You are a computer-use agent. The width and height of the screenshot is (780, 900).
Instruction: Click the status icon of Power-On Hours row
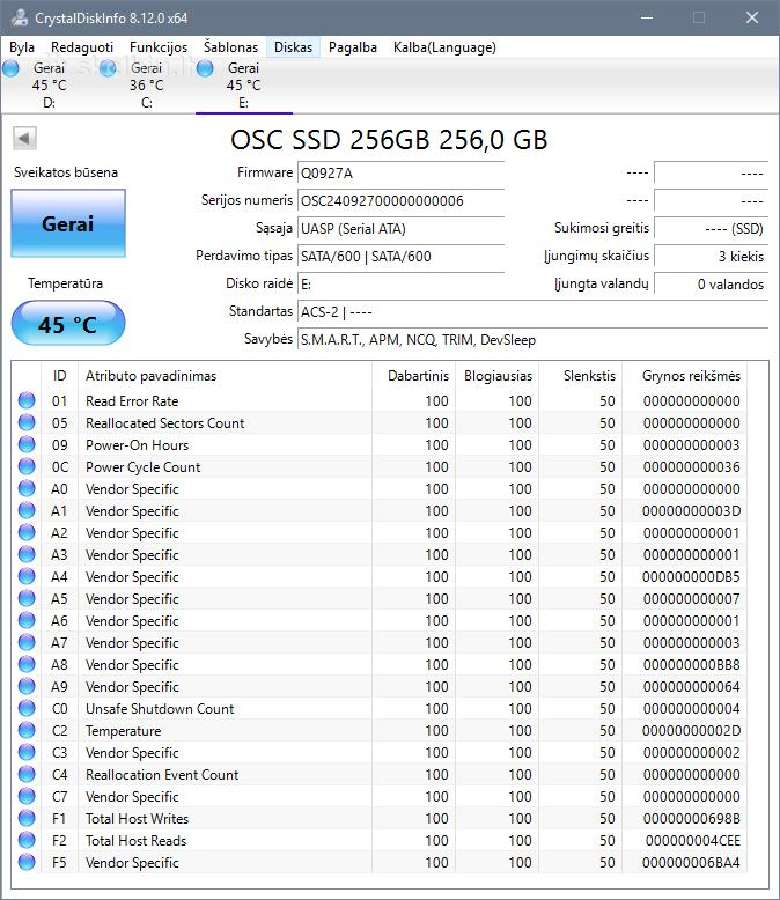[x=27, y=444]
